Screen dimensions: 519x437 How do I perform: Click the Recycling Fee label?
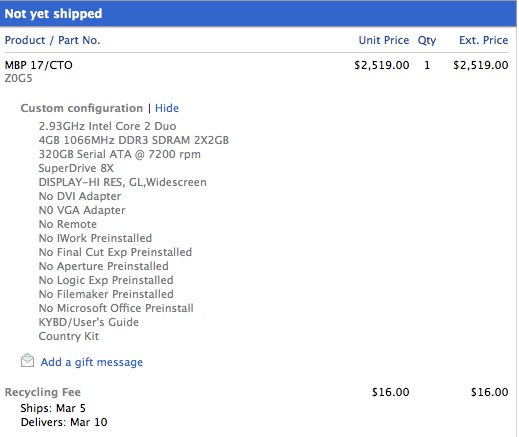(x=43, y=392)
